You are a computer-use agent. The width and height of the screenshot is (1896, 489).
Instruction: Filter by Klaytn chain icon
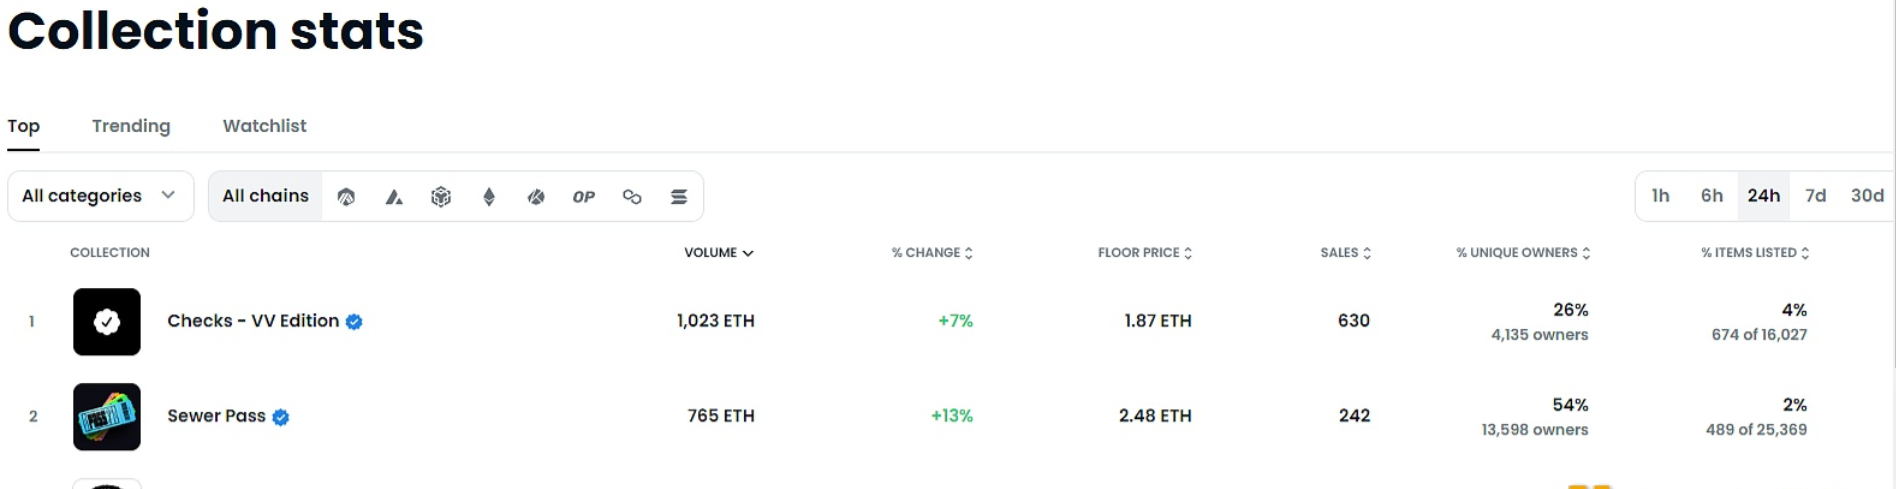coord(536,197)
